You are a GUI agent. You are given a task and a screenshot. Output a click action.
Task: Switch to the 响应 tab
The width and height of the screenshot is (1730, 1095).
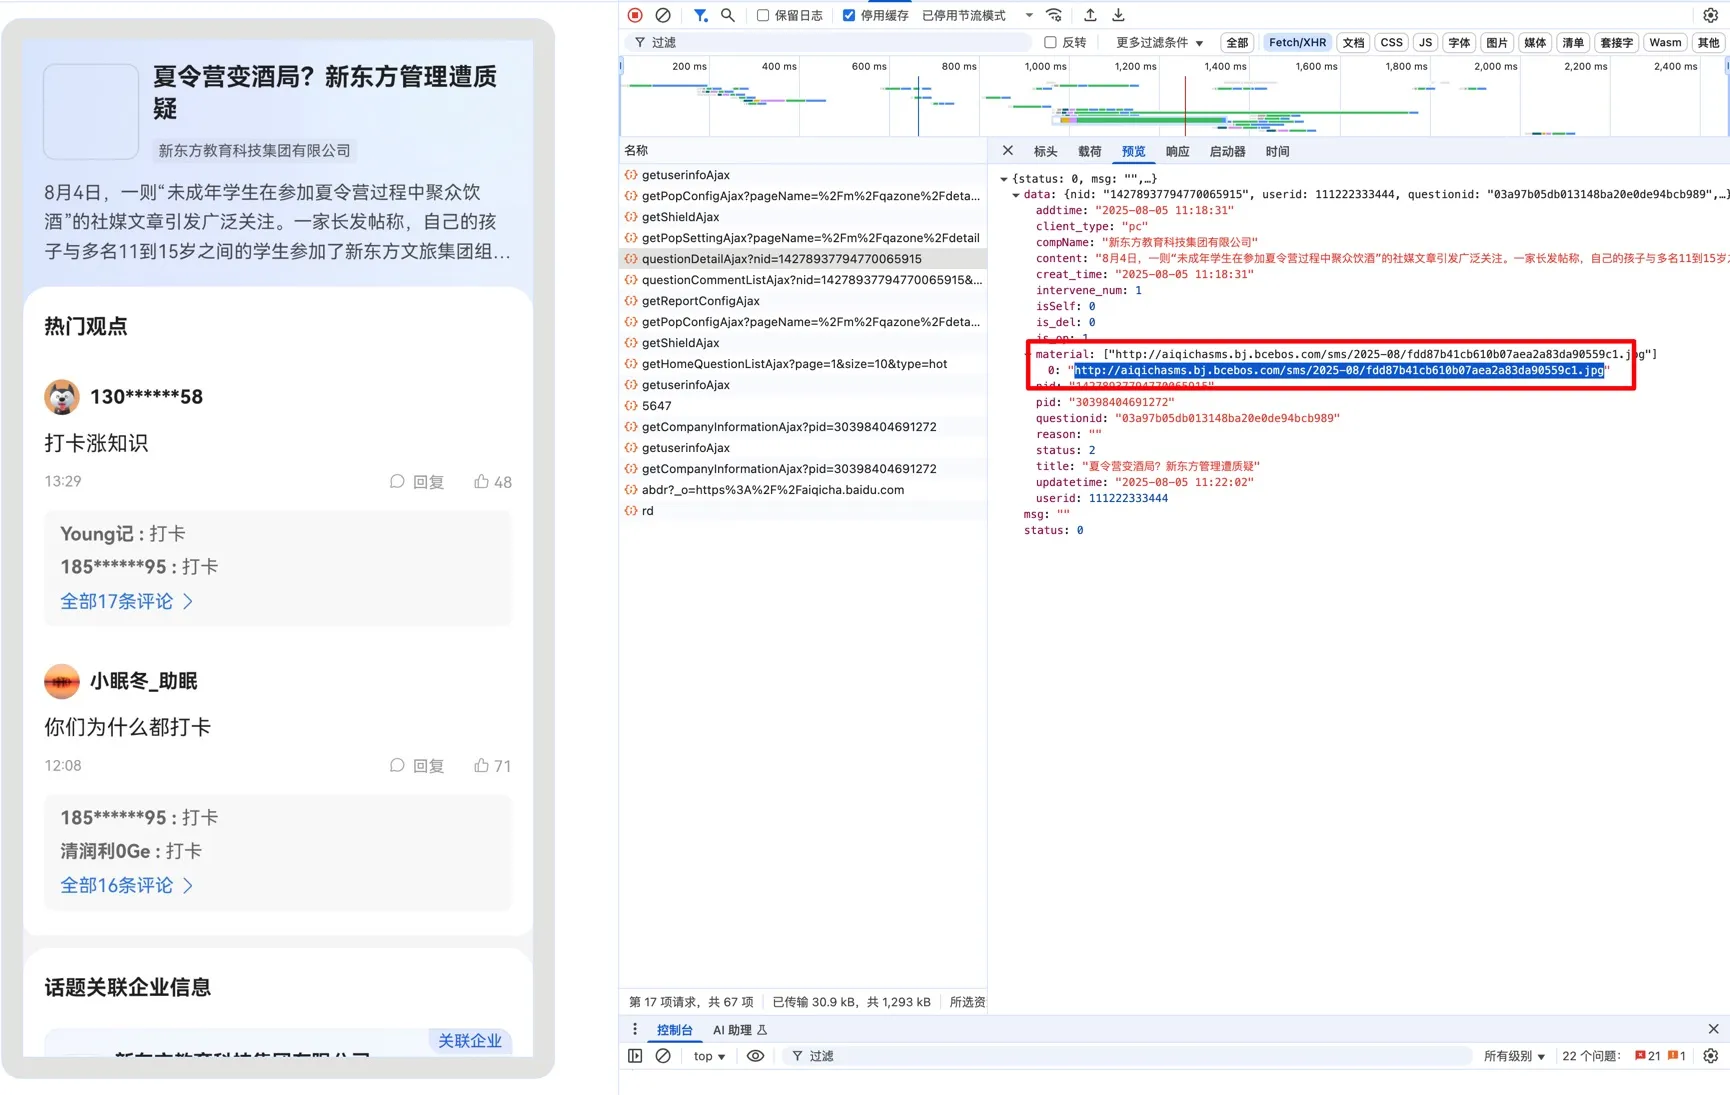[x=1177, y=151]
